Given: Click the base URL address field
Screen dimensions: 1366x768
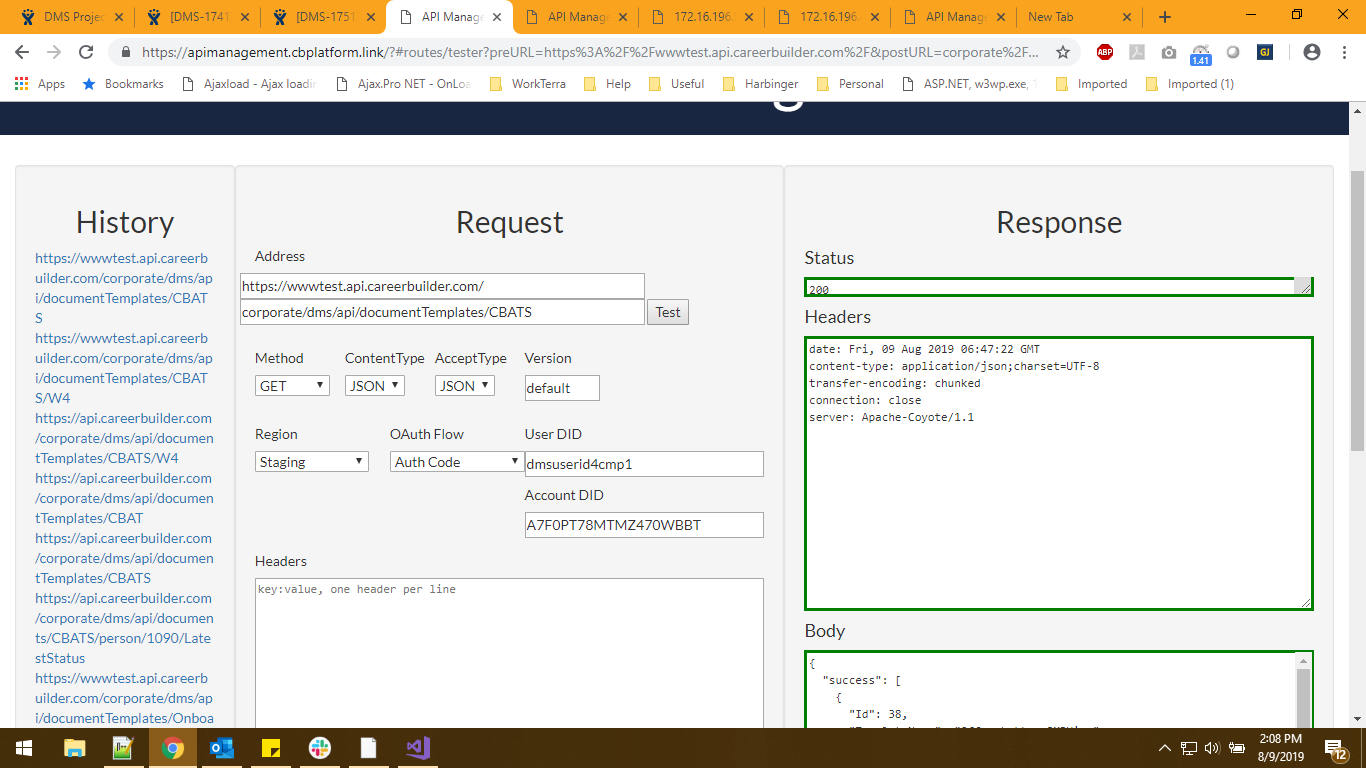Looking at the screenshot, I should tap(442, 286).
